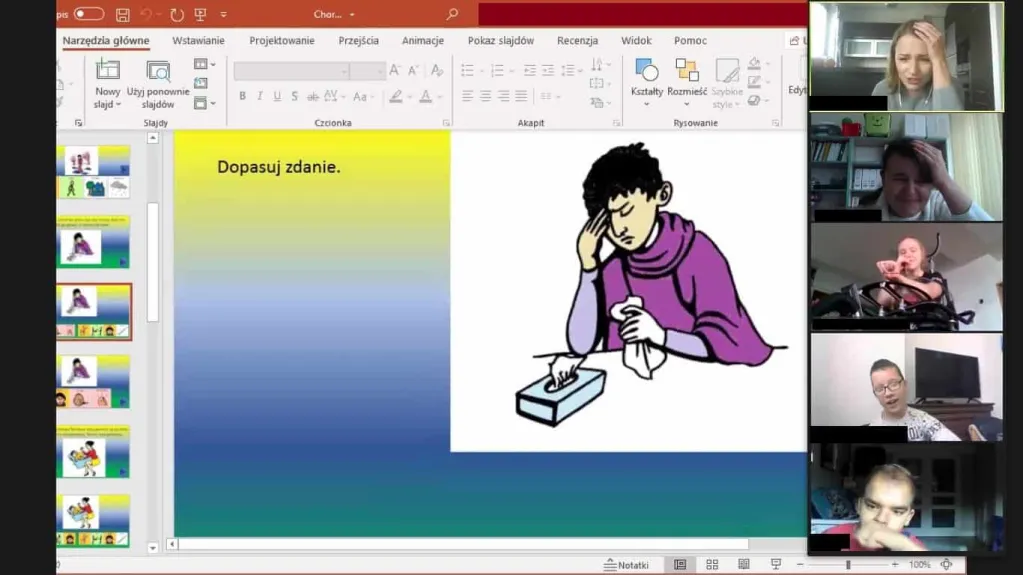This screenshot has height=575, width=1023.
Task: Click Użyj ponownie slajdów button
Action: pos(158,84)
